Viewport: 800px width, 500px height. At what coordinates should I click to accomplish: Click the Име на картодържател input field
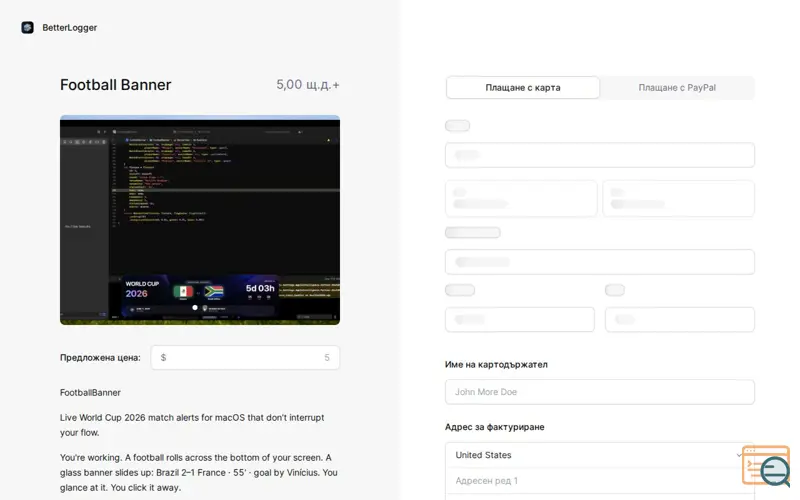[599, 392]
